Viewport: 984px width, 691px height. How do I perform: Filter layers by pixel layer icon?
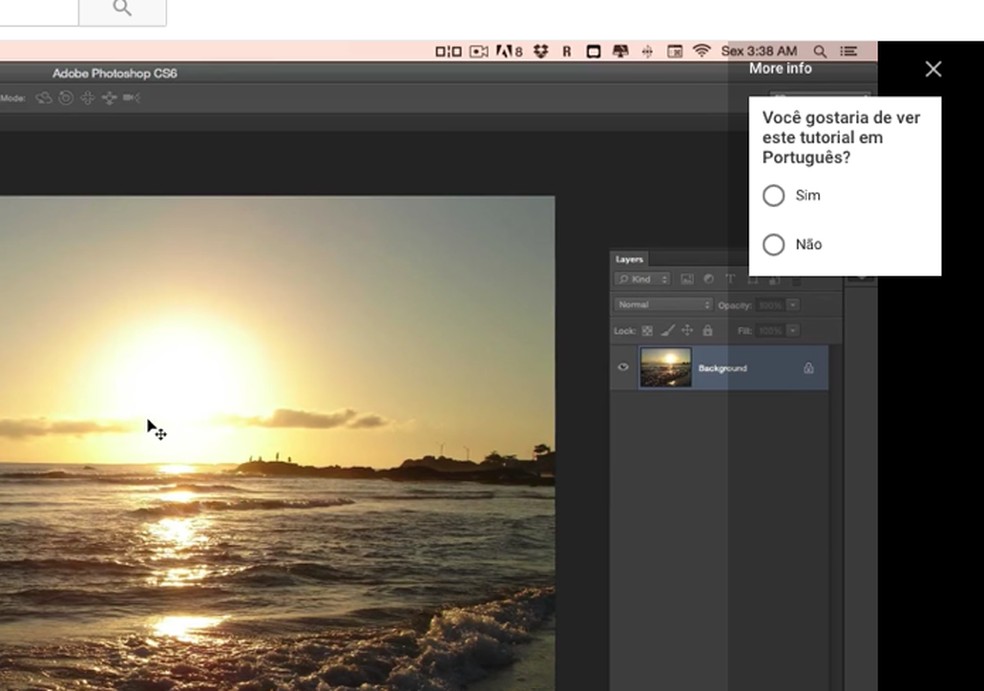click(x=687, y=279)
